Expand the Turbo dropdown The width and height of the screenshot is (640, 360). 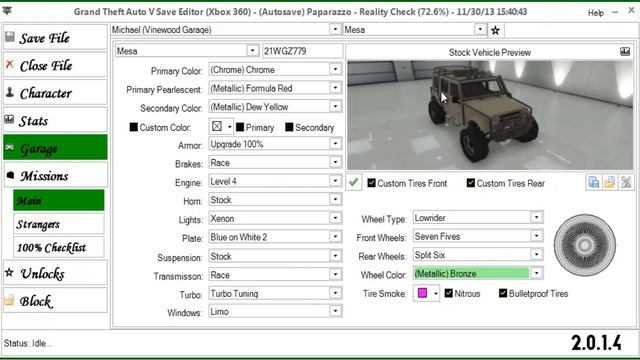[335, 293]
